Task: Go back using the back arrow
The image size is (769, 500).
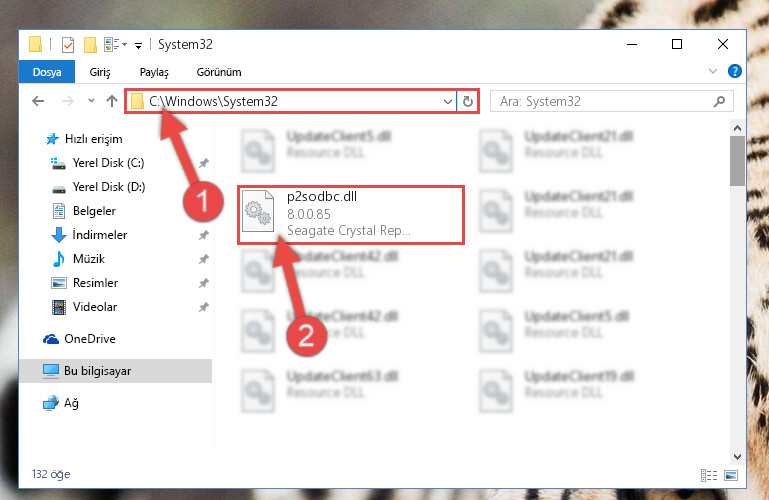Action: [x=38, y=101]
